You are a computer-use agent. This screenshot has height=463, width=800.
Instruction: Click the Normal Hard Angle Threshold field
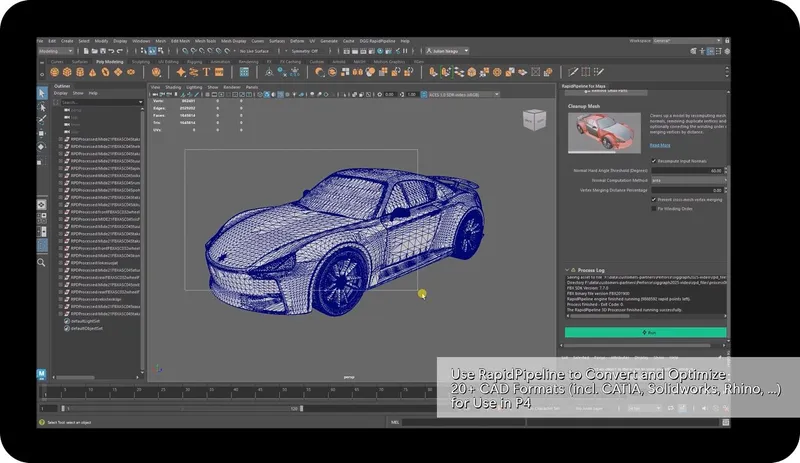(688, 171)
